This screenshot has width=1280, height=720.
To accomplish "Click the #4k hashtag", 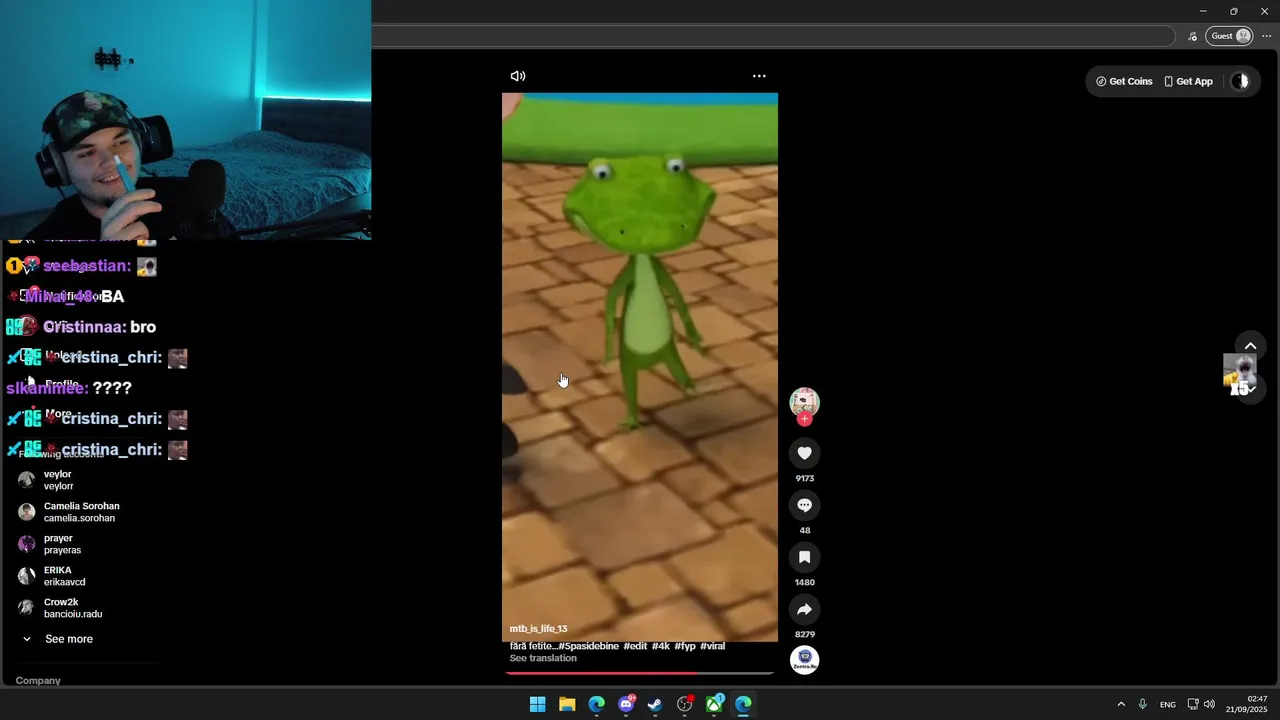I will (x=661, y=646).
